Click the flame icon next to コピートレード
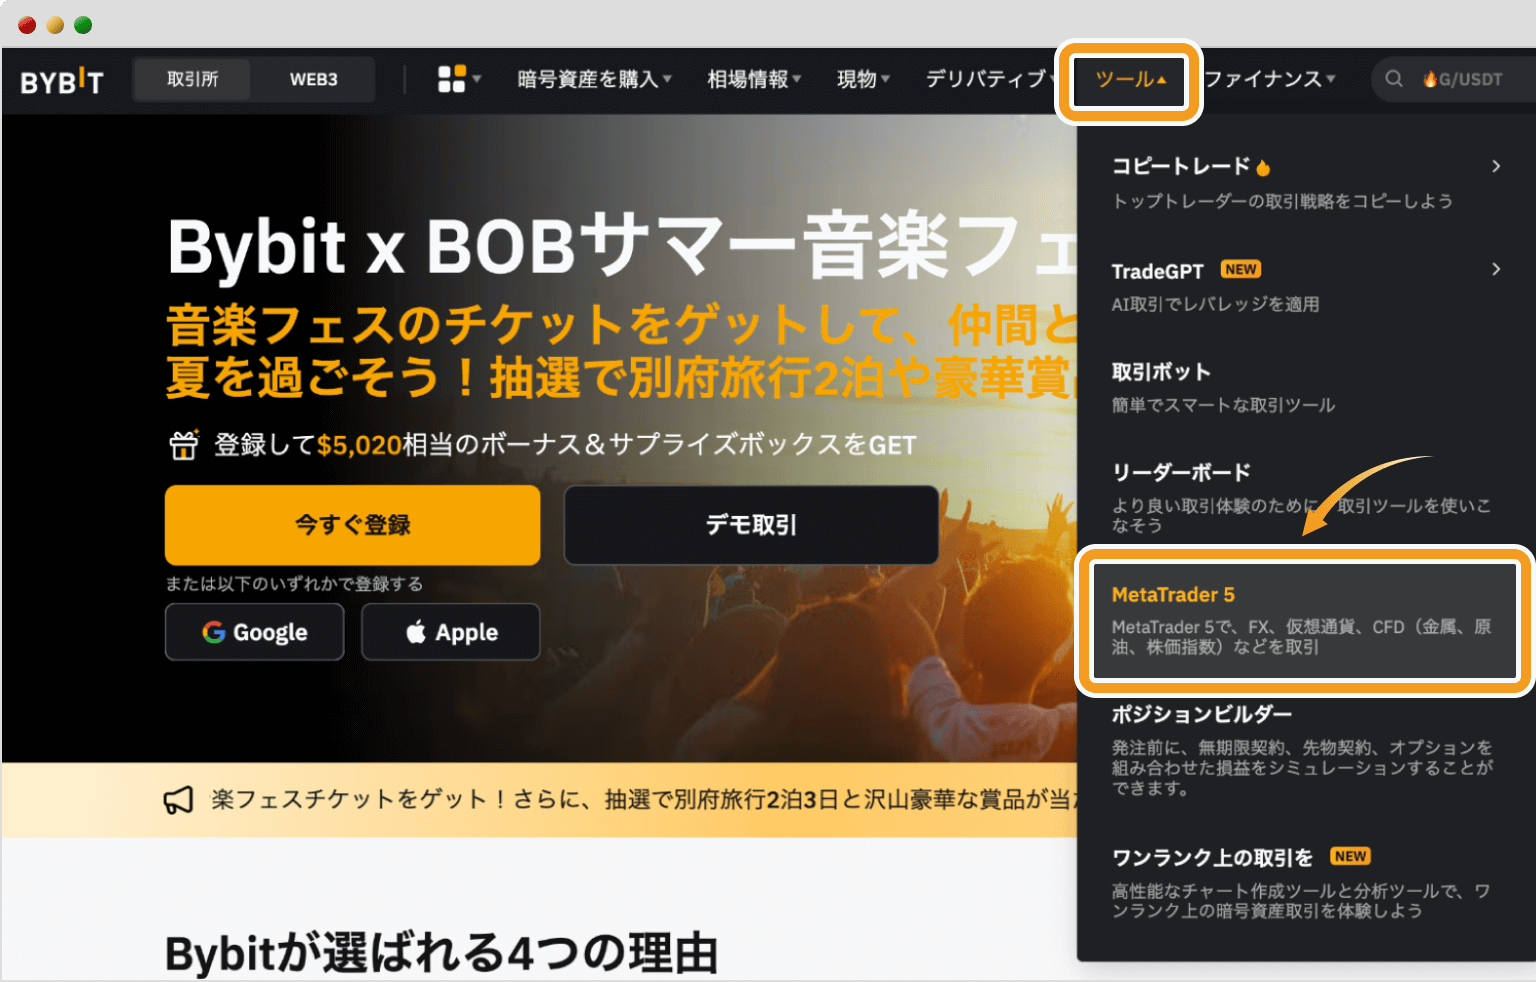The width and height of the screenshot is (1536, 982). (1263, 167)
